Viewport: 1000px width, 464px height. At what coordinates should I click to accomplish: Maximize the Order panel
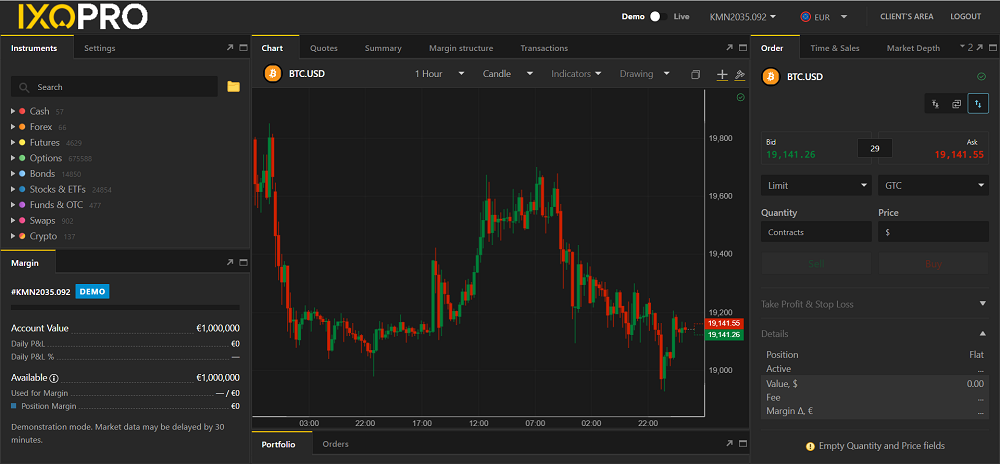coord(992,48)
